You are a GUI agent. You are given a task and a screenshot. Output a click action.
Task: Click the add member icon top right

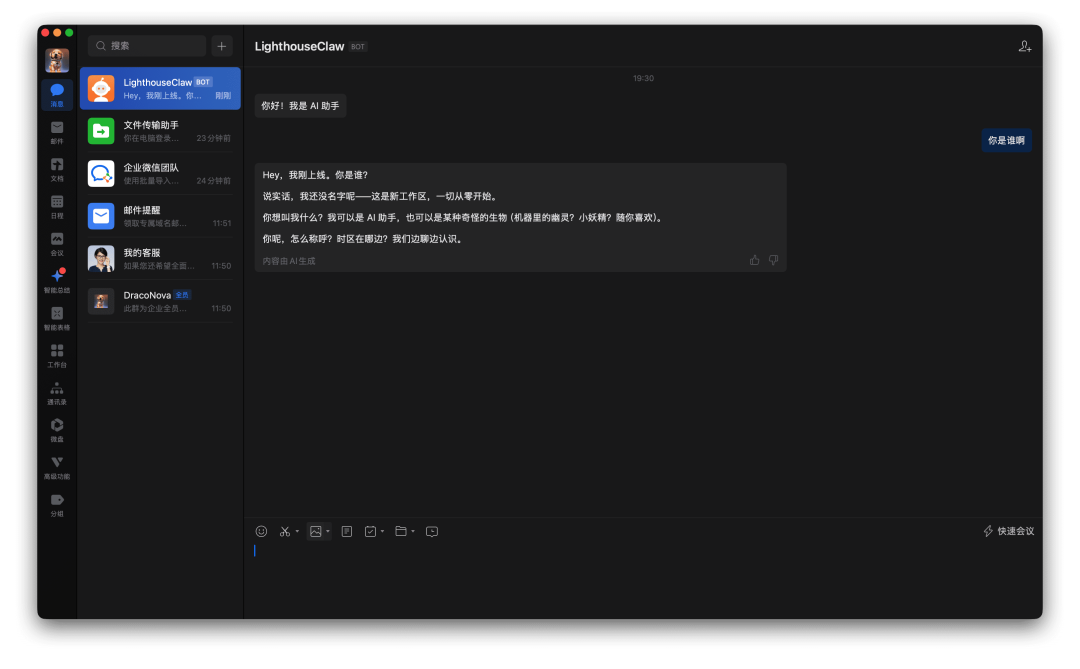[1024, 45]
